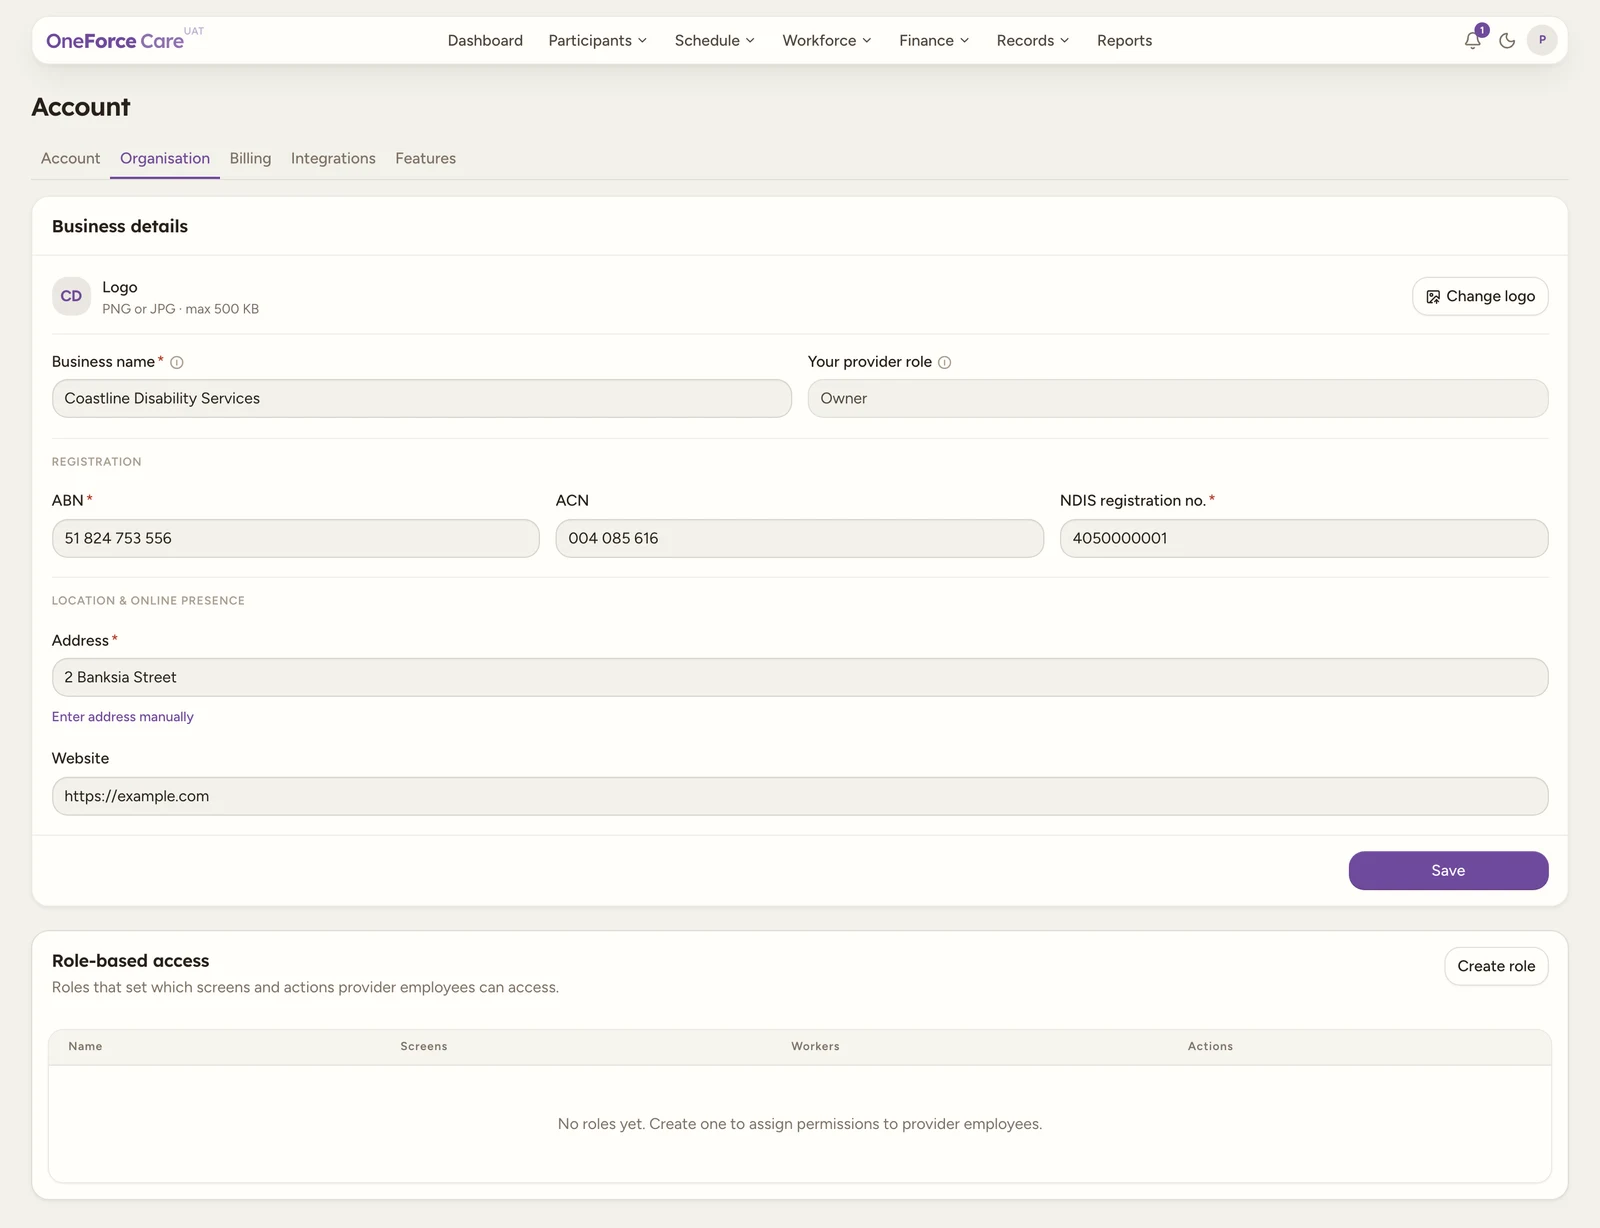Focus the ACN input field
This screenshot has height=1228, width=1600.
point(800,538)
